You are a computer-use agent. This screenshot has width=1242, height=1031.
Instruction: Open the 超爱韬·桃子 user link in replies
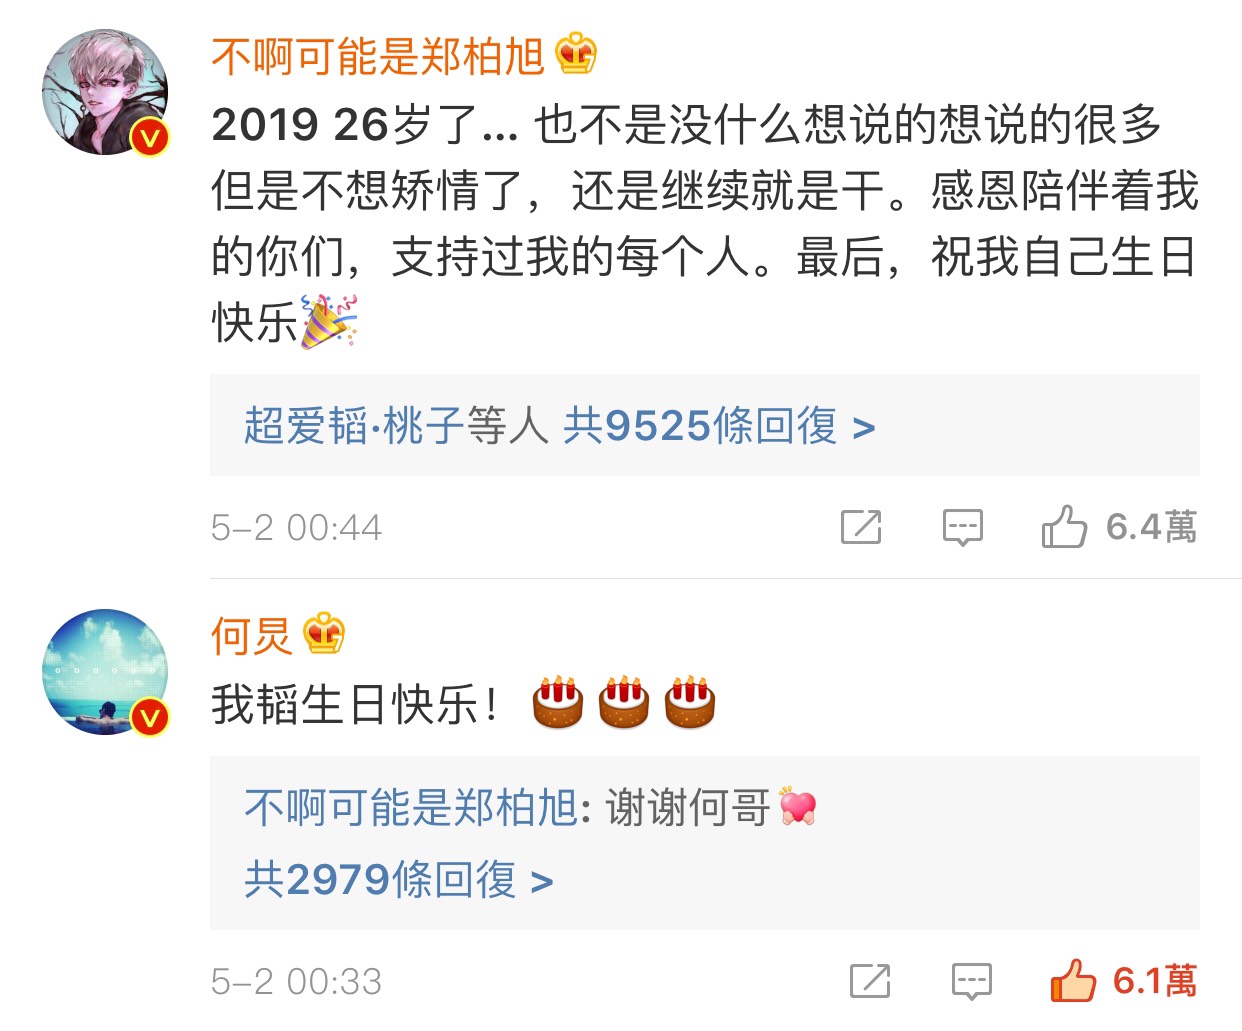tap(354, 426)
